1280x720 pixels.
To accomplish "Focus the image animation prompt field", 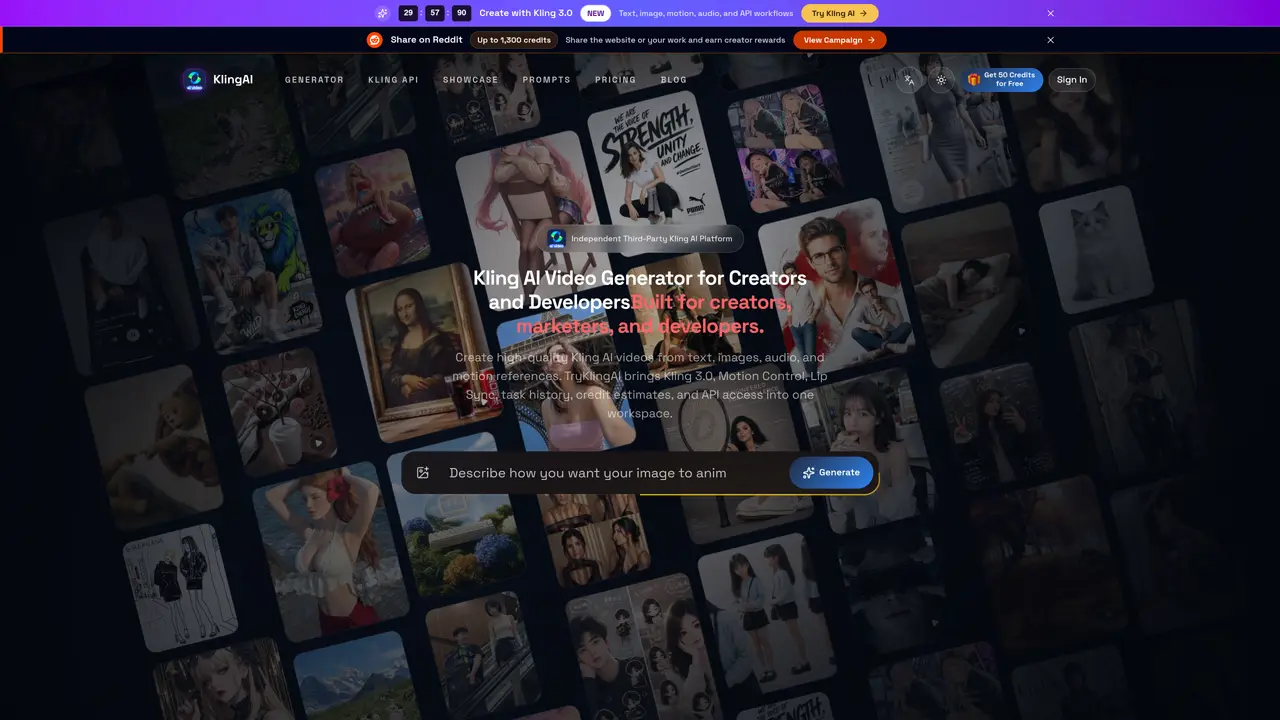I will coord(610,473).
